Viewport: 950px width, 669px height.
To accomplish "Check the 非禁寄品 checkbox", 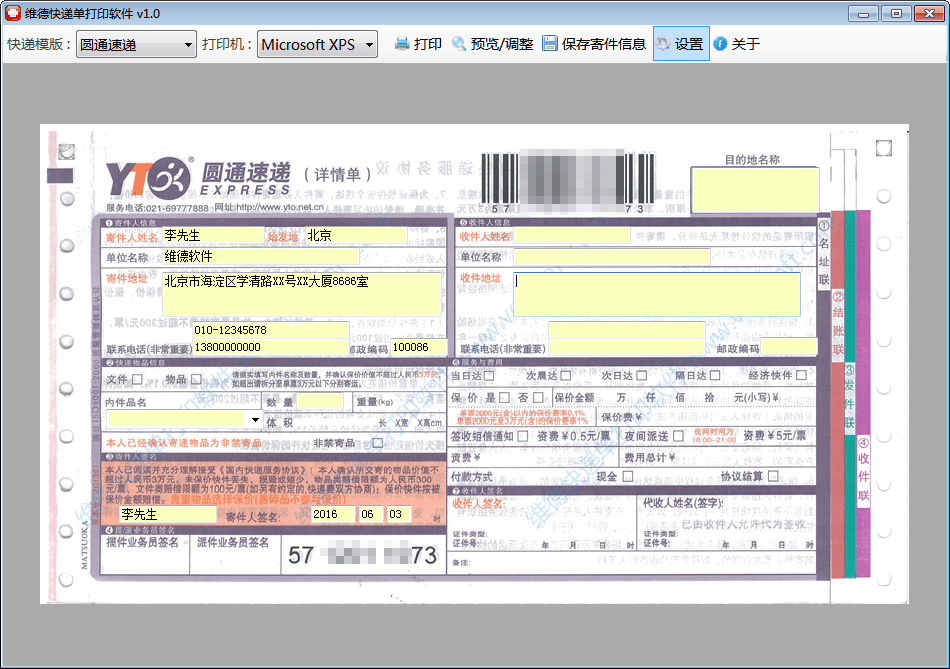I will coord(378,443).
